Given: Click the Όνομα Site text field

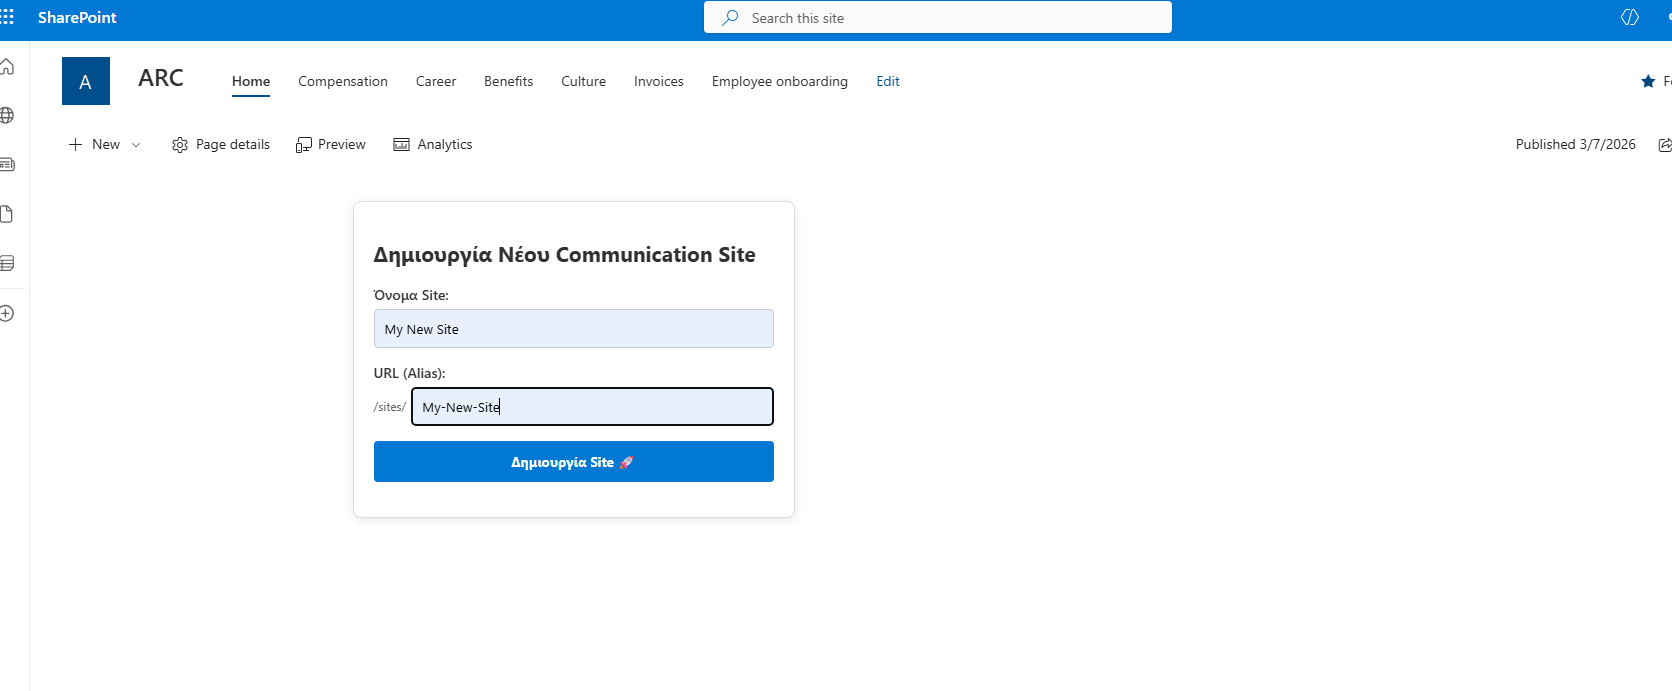Looking at the screenshot, I should [x=573, y=329].
